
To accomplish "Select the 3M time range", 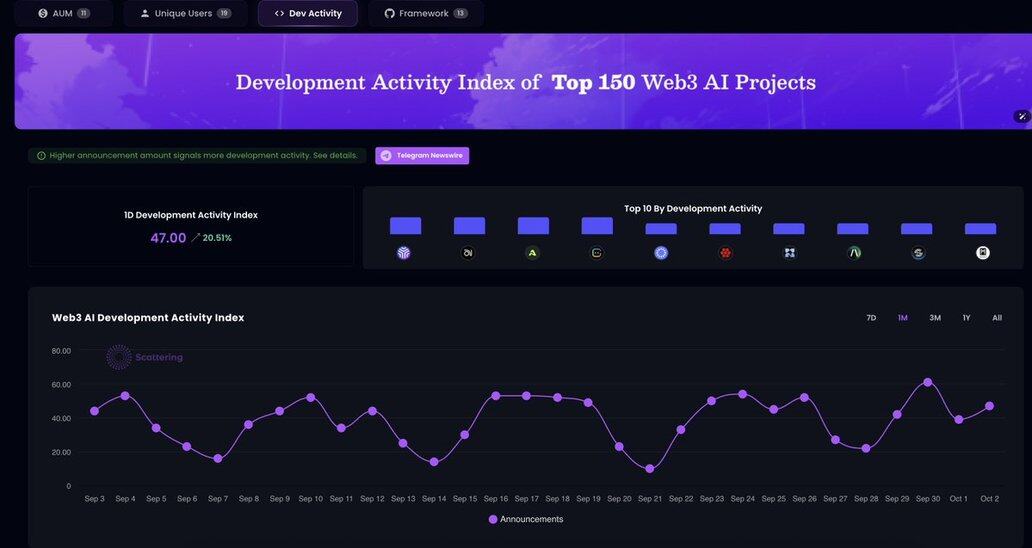I will [934, 318].
